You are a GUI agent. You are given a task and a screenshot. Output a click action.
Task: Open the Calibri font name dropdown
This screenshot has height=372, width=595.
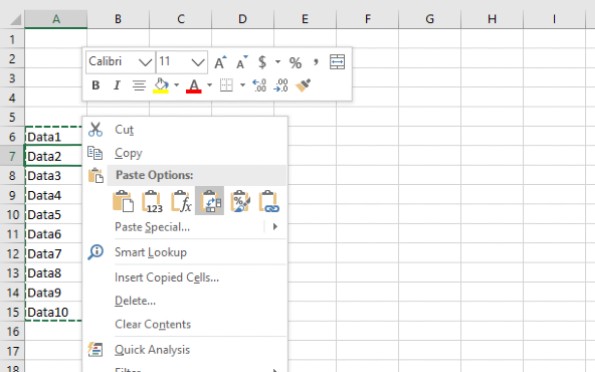tap(145, 62)
